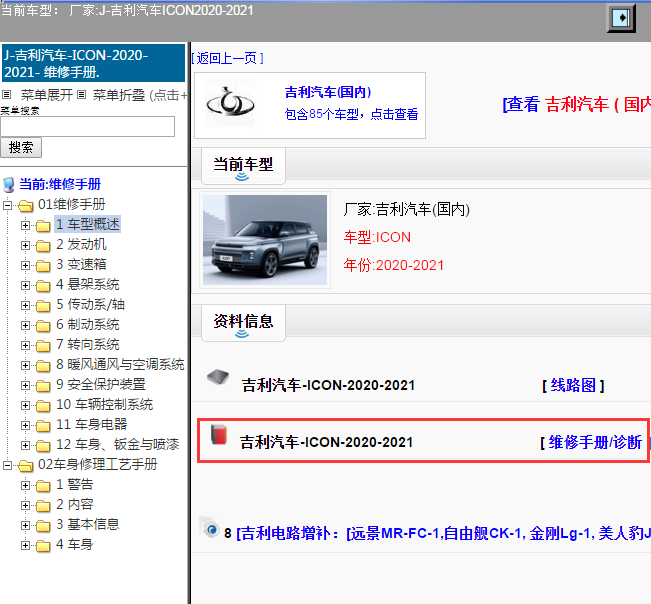This screenshot has width=651, height=604.
Task: Click the 年份:2020-2021 text
Action: pos(394,265)
